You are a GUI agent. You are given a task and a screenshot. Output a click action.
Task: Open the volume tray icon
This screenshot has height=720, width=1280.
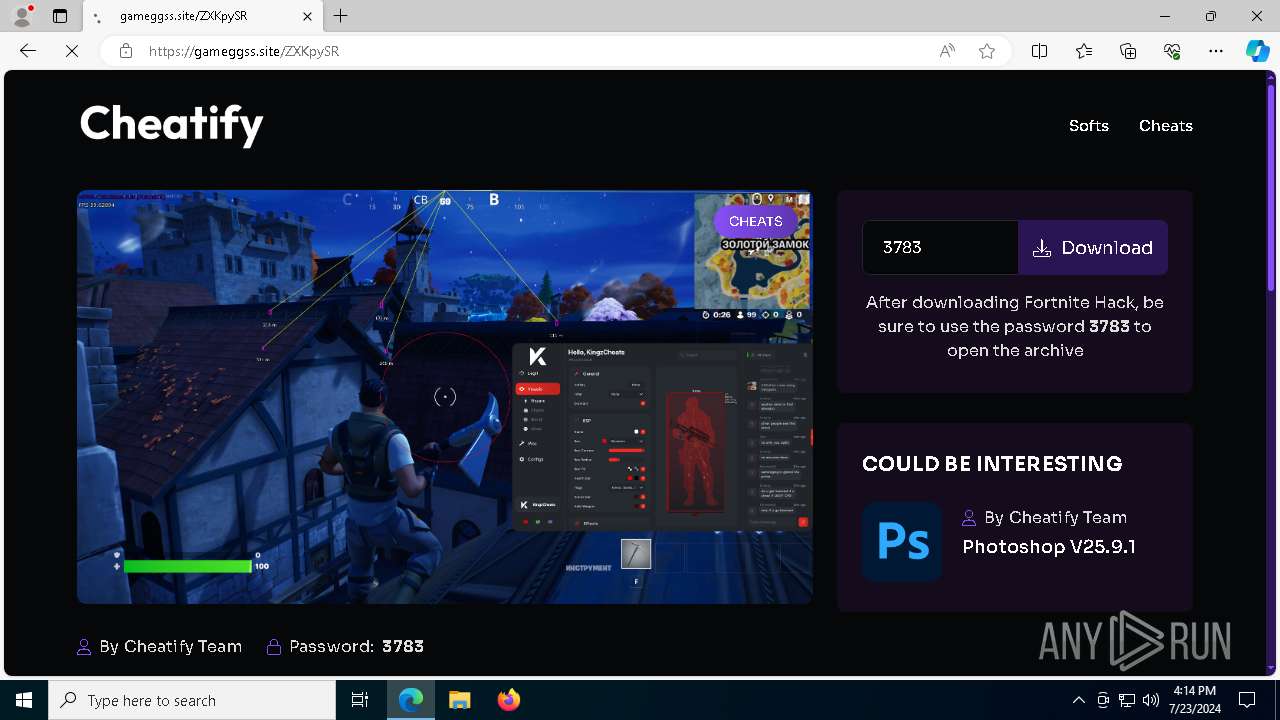1151,700
